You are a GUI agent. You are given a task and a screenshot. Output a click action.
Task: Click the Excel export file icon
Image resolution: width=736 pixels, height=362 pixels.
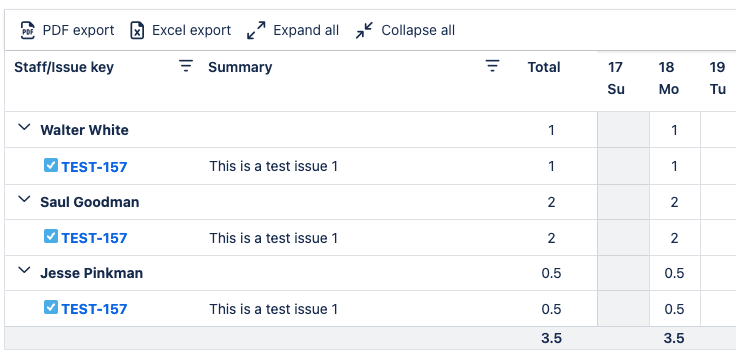click(137, 31)
